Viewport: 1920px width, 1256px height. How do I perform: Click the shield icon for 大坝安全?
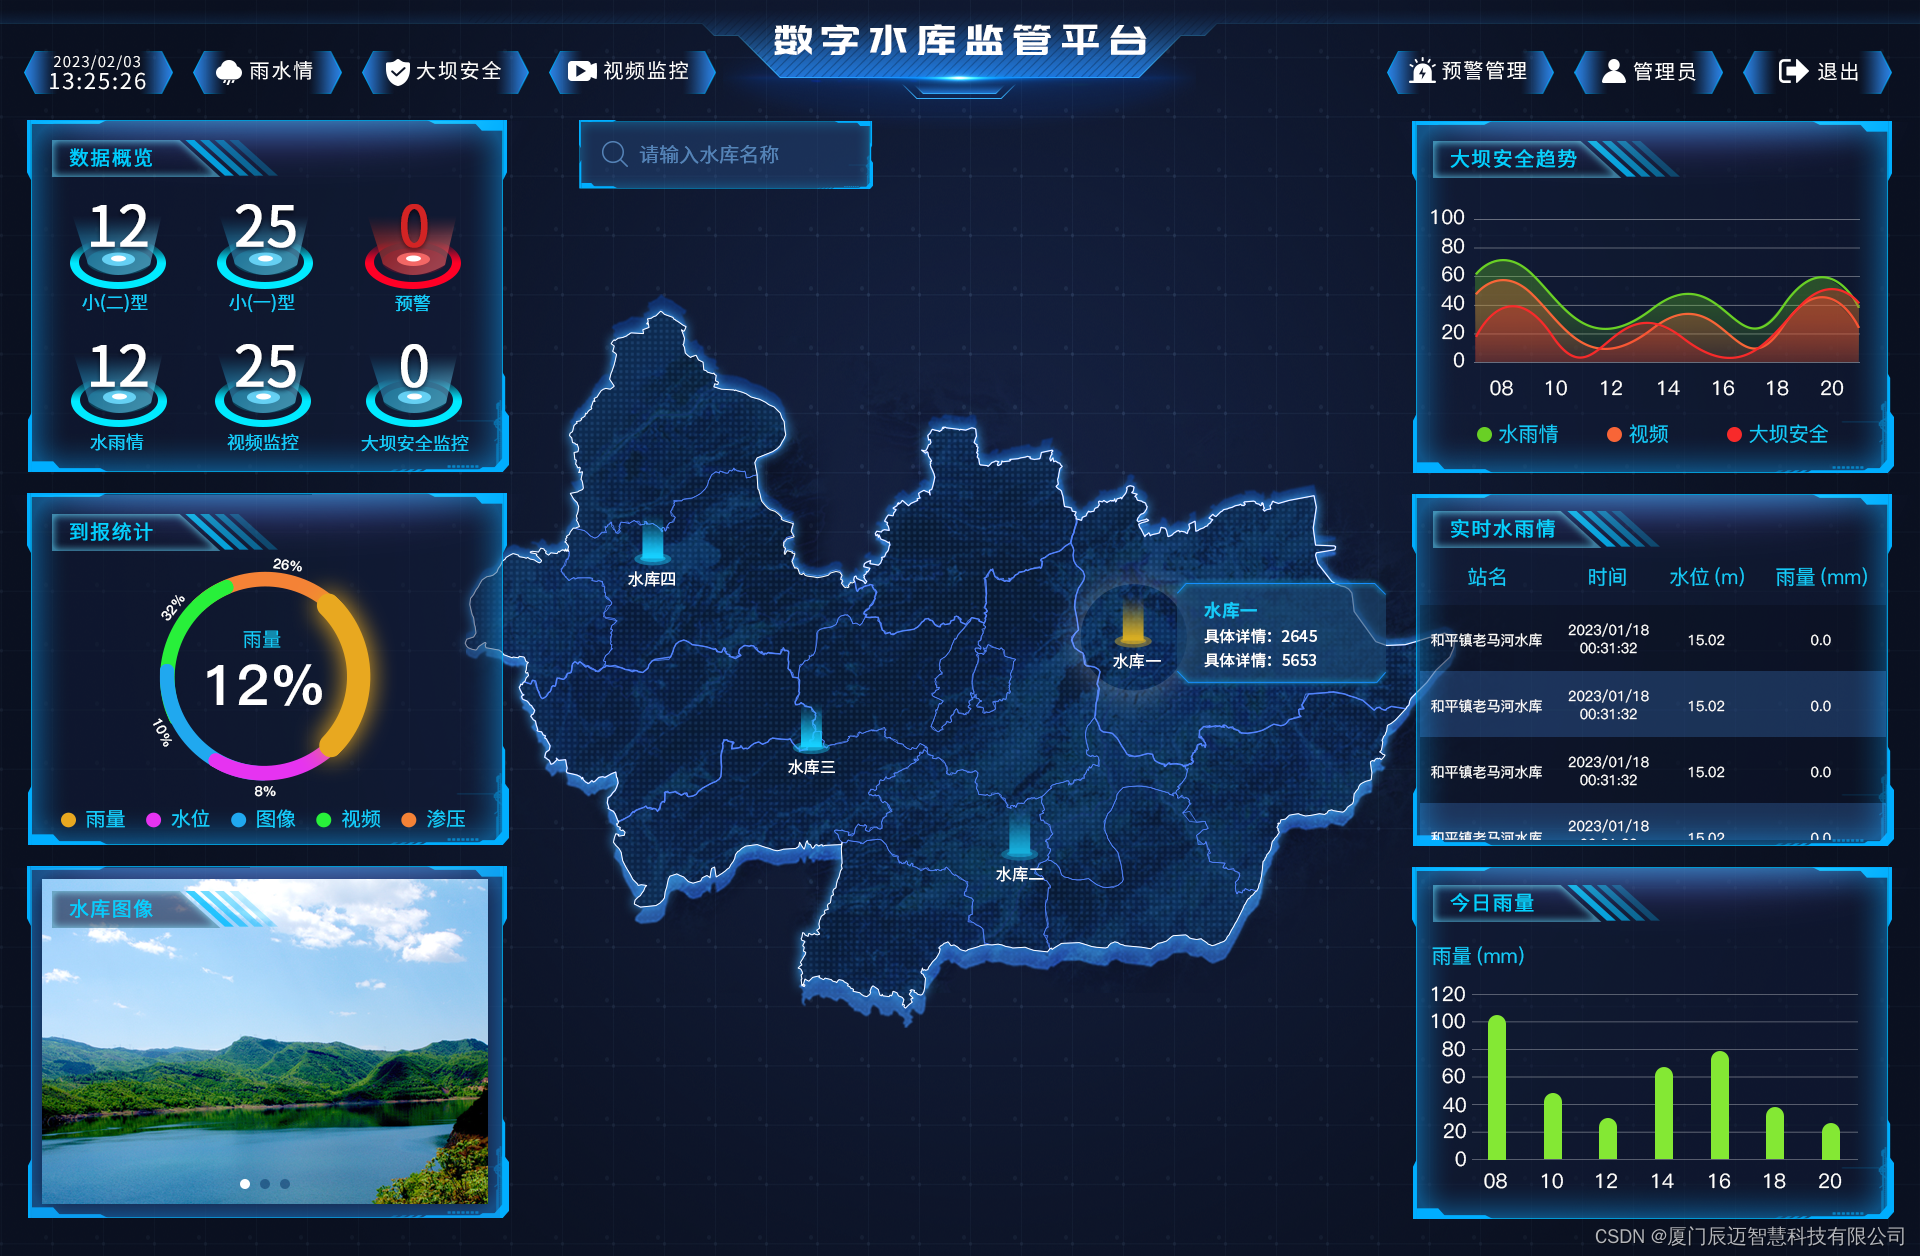coord(398,72)
